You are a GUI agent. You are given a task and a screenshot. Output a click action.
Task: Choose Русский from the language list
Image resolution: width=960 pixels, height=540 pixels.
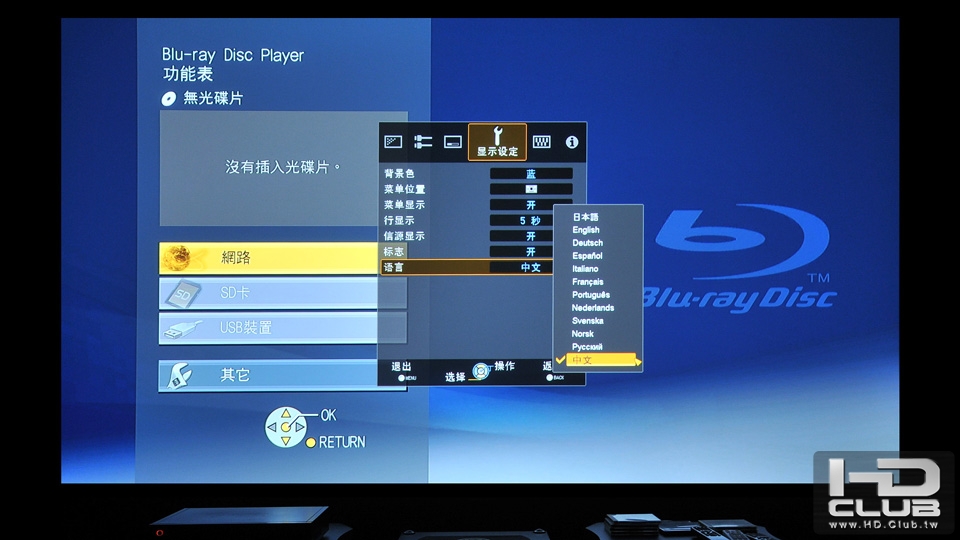(x=587, y=347)
